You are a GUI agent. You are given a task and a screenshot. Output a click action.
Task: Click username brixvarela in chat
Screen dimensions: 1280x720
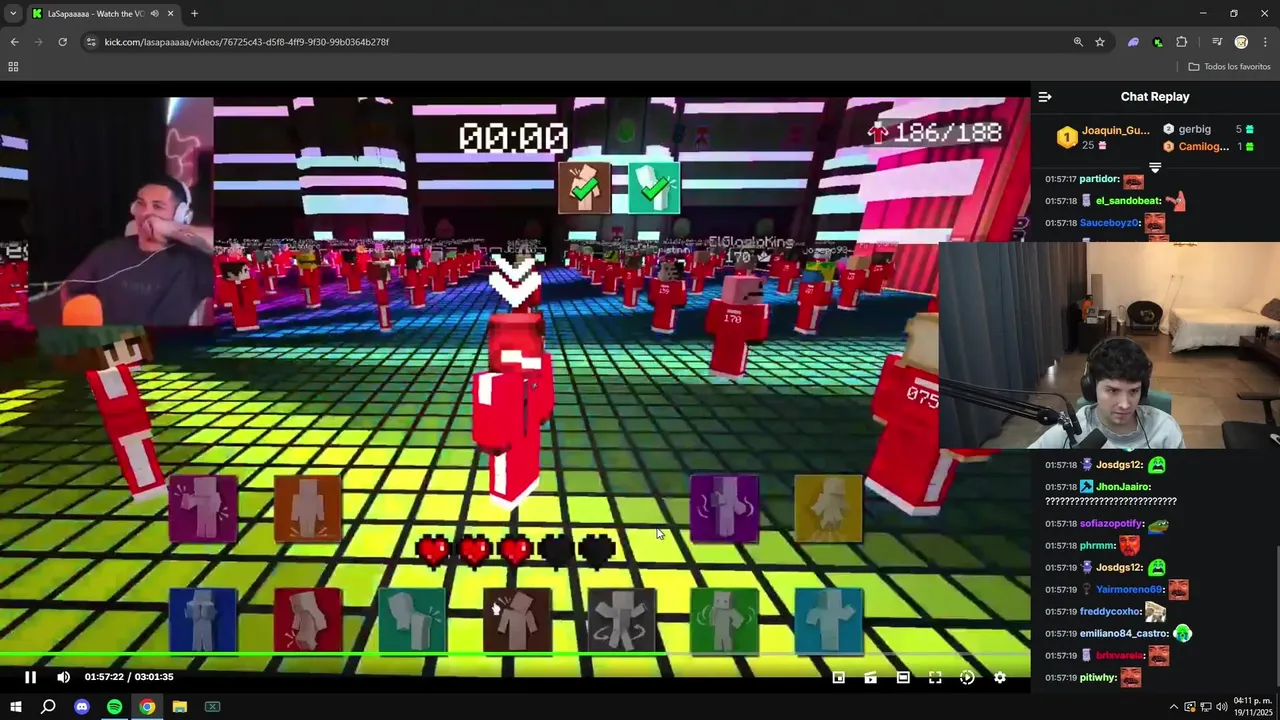click(1119, 656)
